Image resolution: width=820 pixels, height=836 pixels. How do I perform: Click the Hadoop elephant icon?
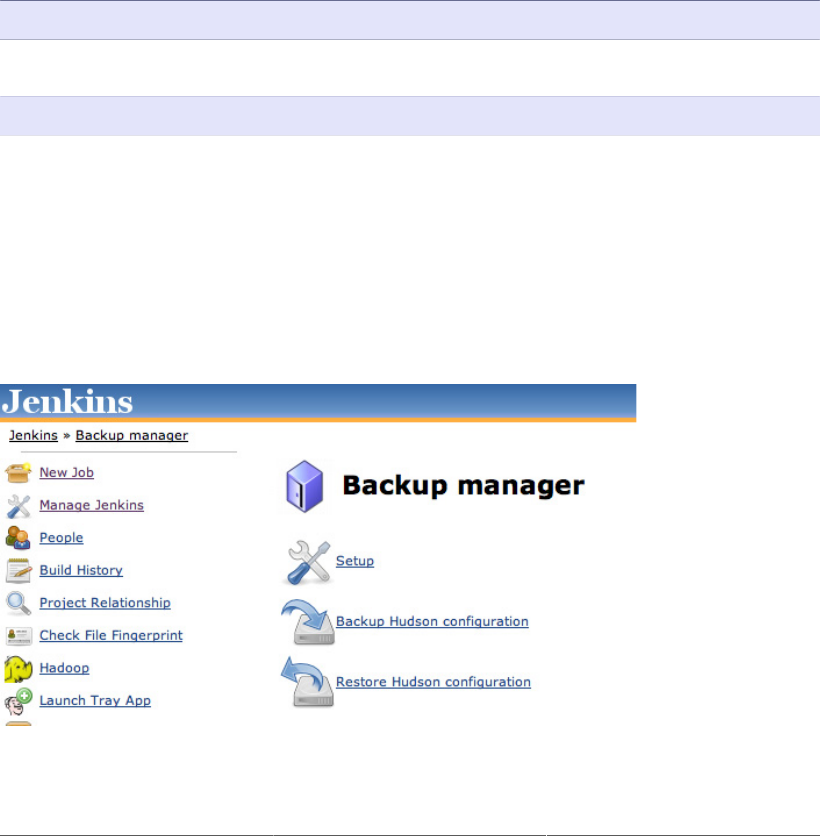pyautogui.click(x=19, y=669)
